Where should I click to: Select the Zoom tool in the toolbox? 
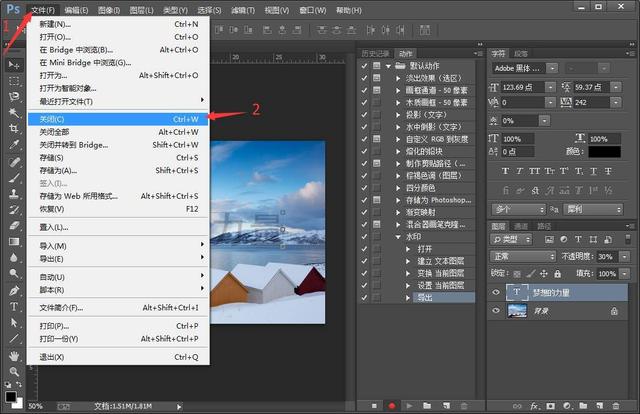(x=14, y=372)
